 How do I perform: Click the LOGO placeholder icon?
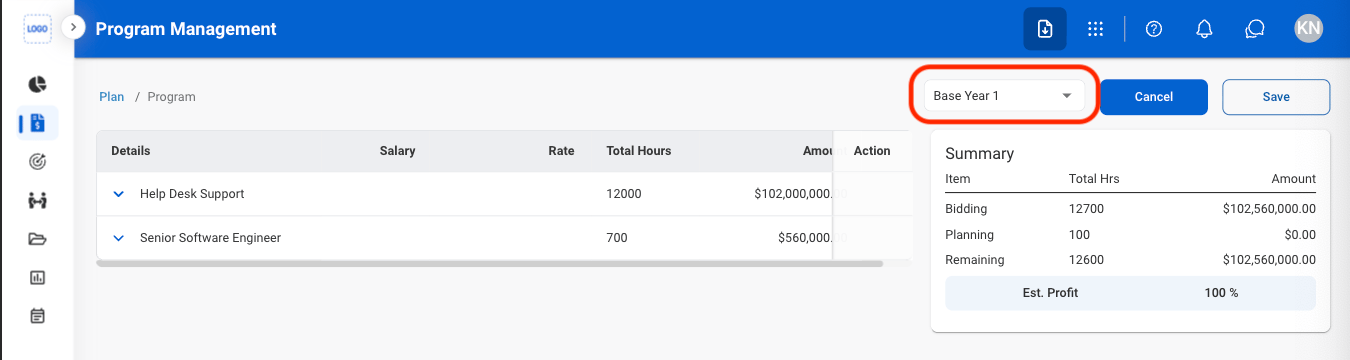tap(37, 29)
